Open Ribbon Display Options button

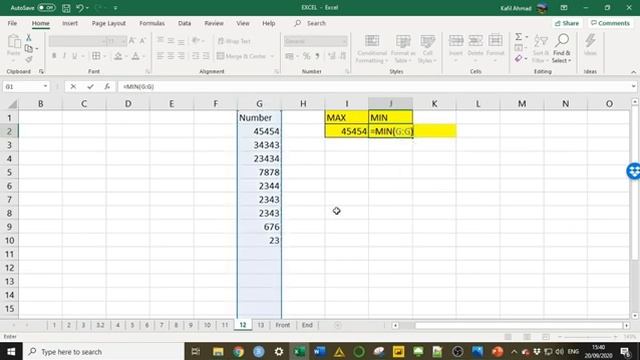click(x=564, y=8)
